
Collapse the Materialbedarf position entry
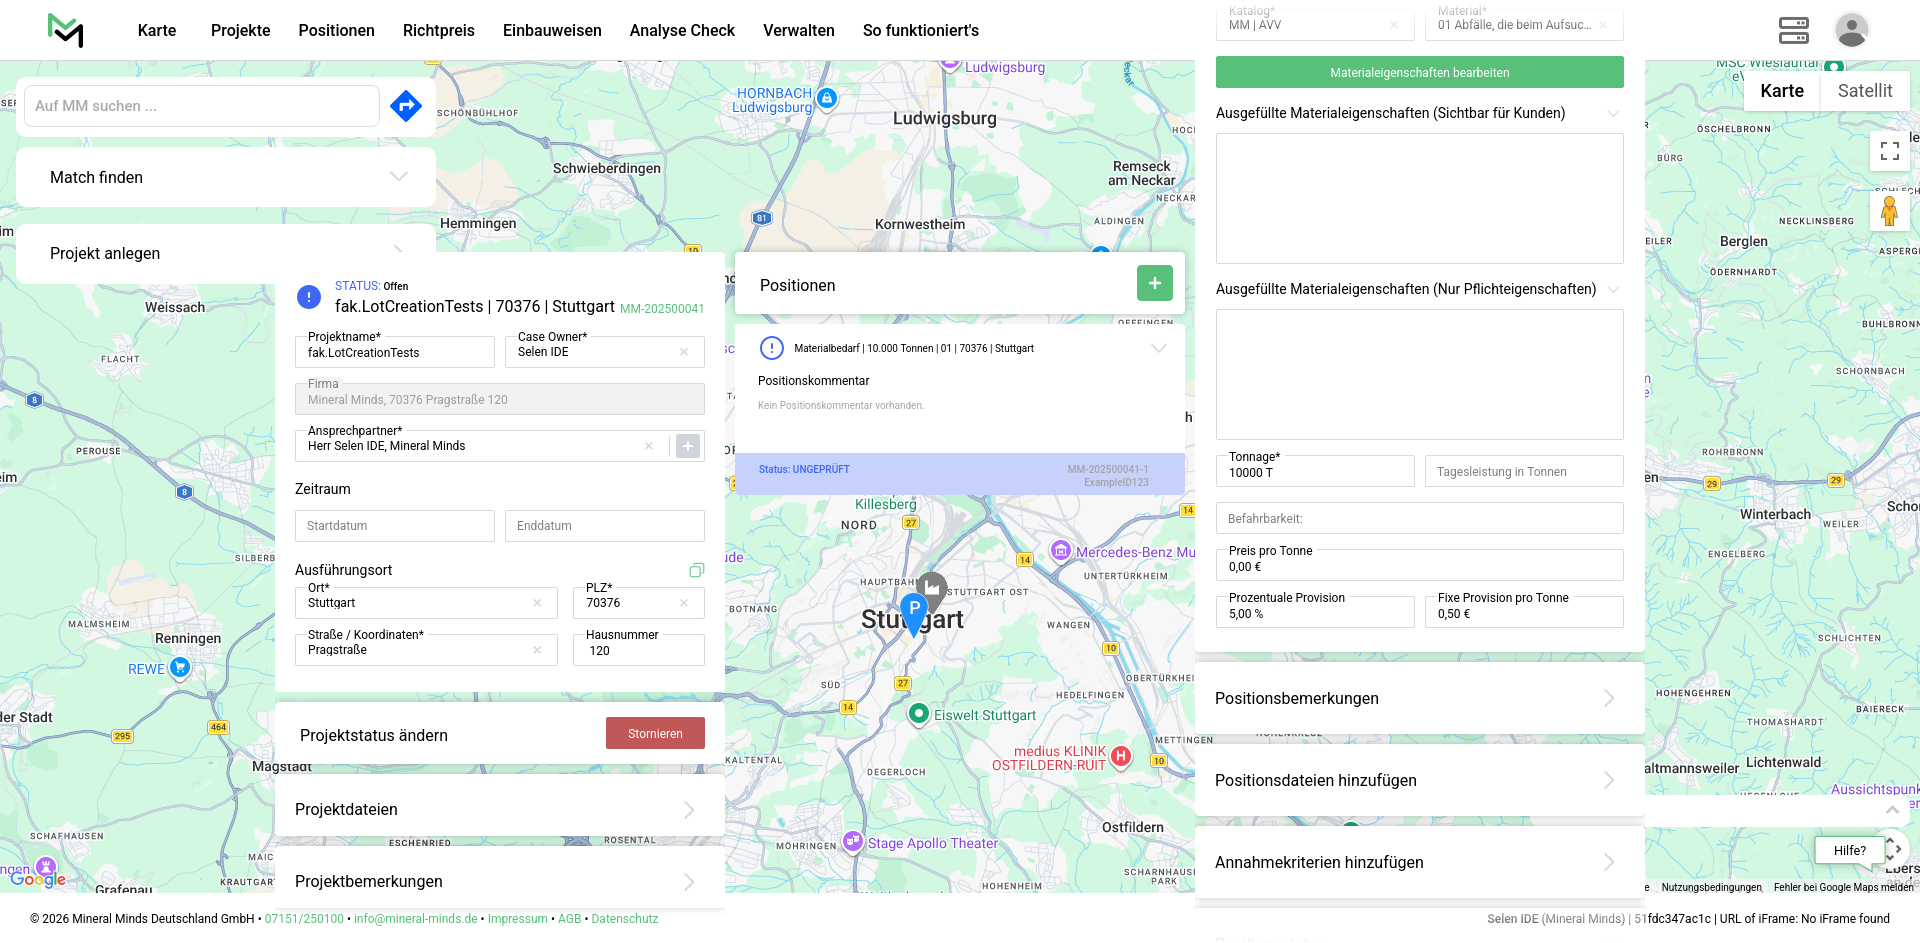click(x=1158, y=348)
